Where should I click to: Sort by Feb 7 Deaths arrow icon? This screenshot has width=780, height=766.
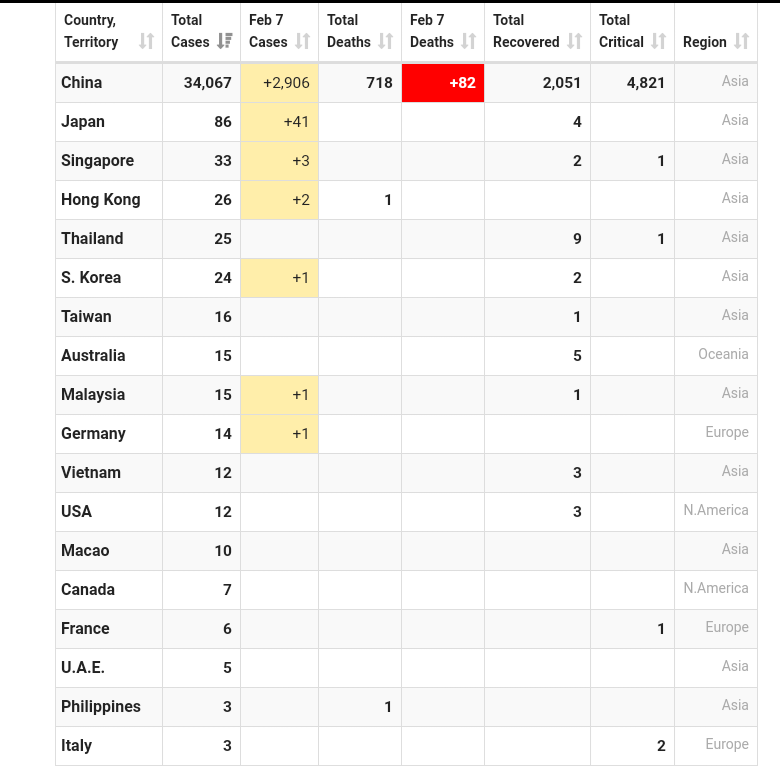468,41
